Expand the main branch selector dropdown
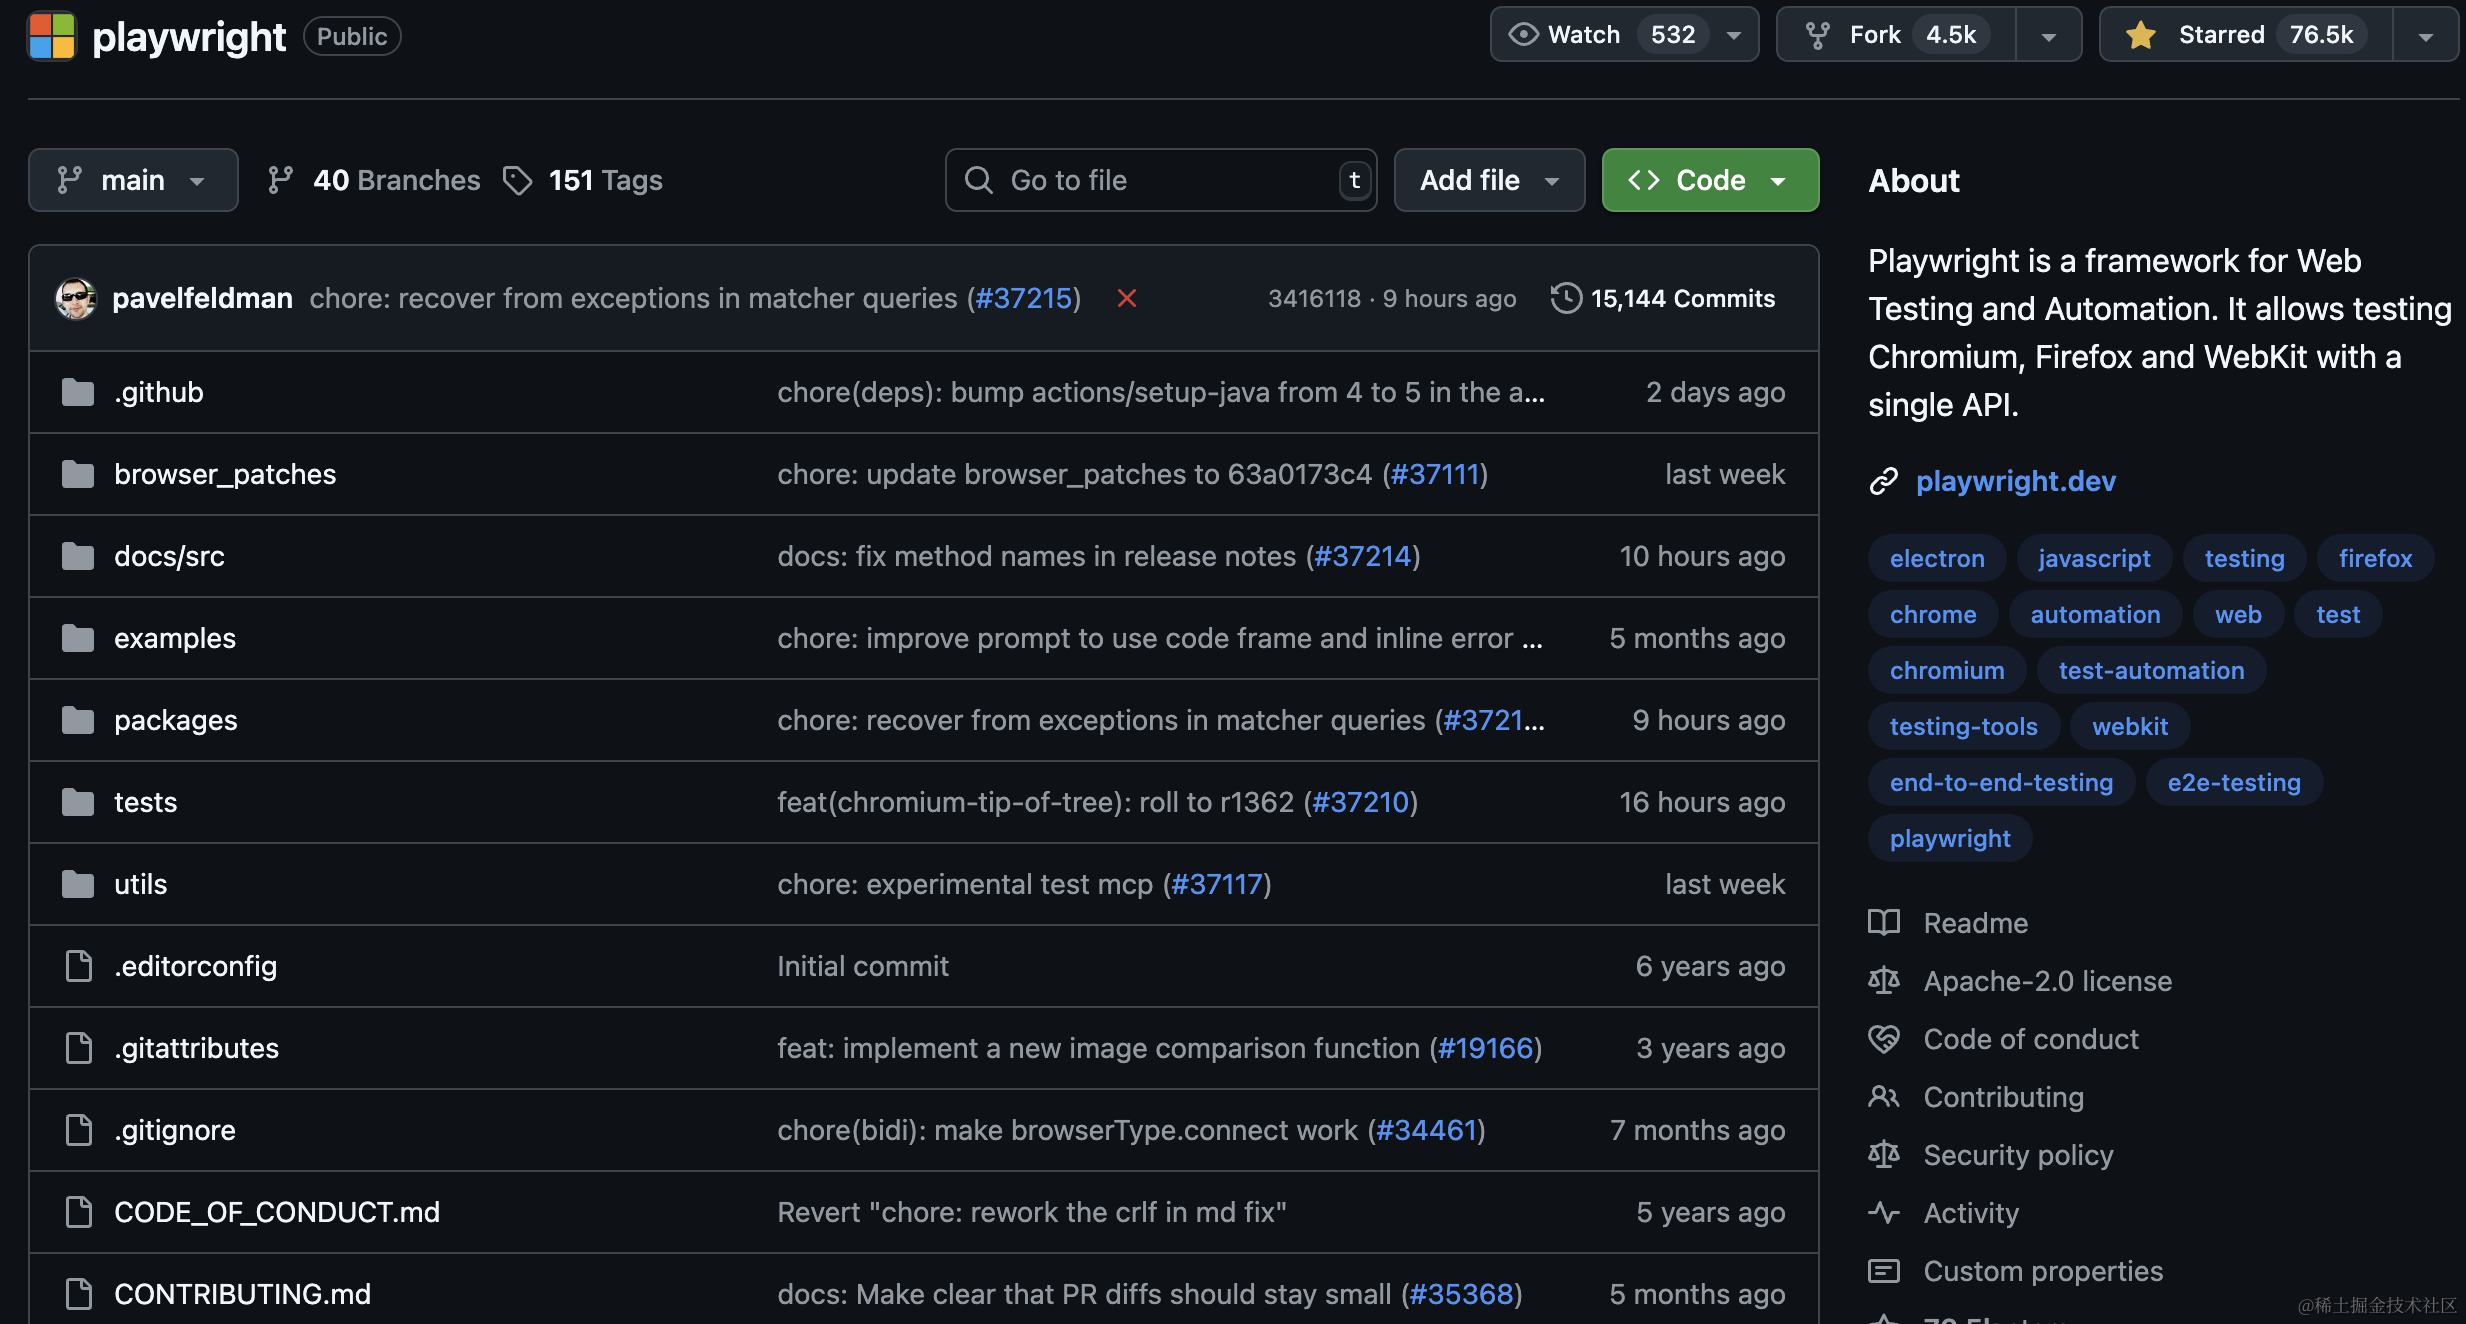The height and width of the screenshot is (1324, 2466). point(133,180)
